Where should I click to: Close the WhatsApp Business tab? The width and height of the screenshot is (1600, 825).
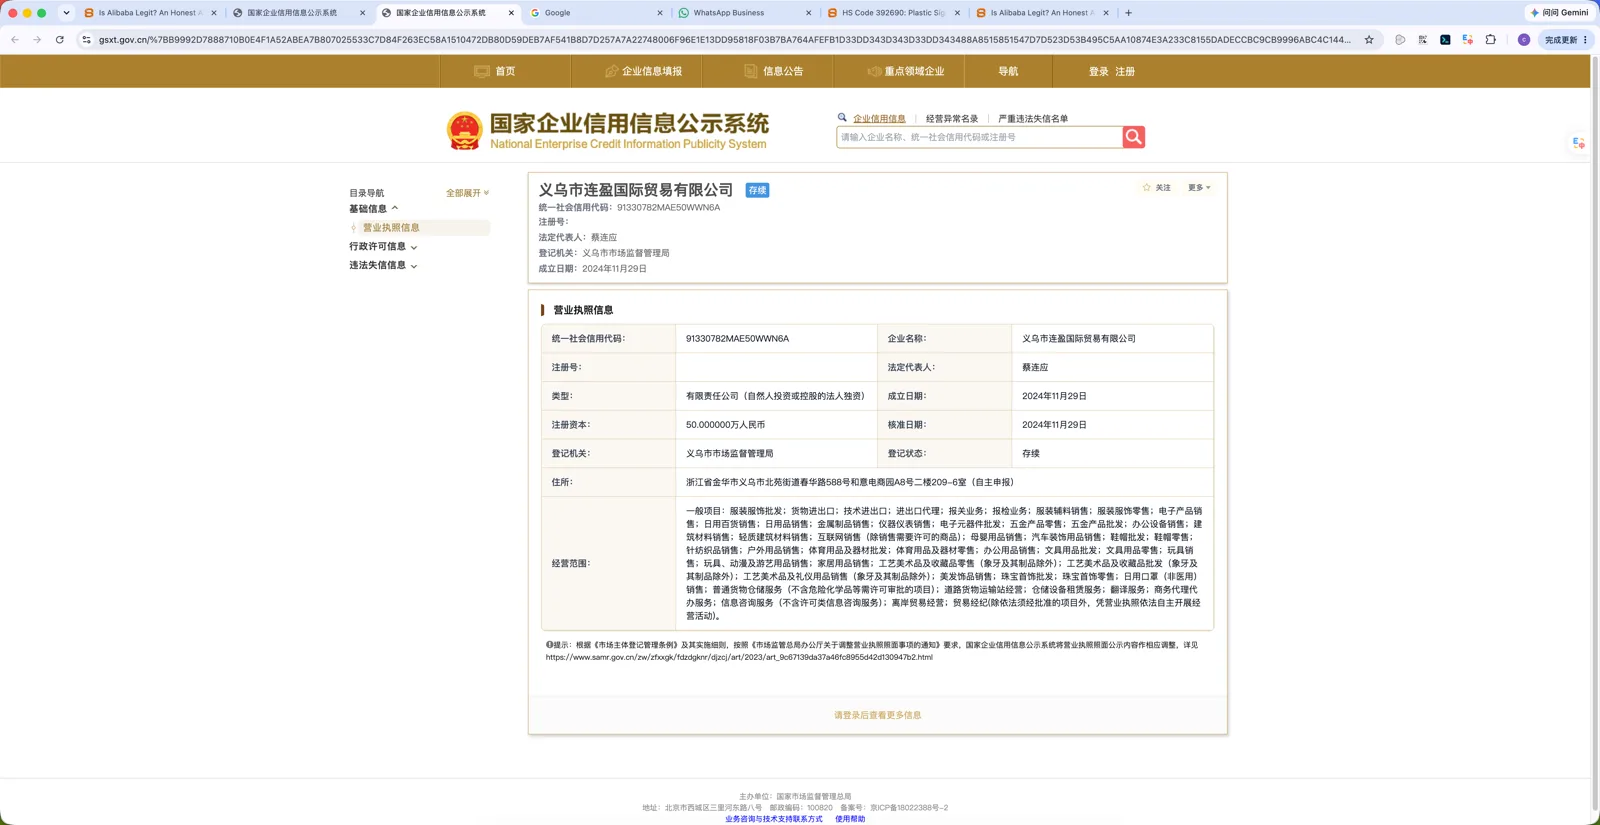pyautogui.click(x=808, y=13)
